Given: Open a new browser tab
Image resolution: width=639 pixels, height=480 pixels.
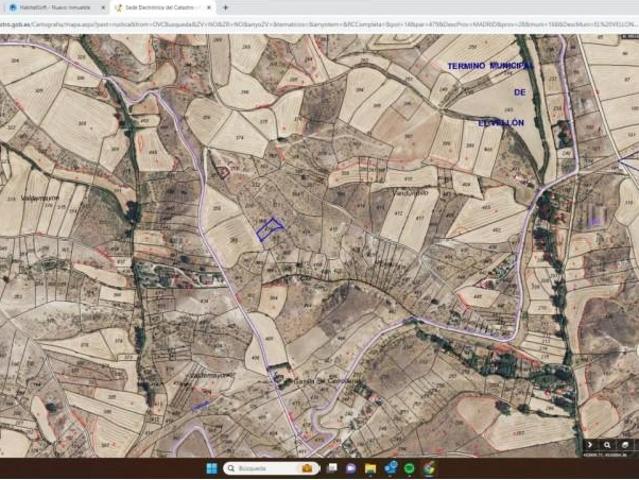Looking at the screenshot, I should [225, 7].
